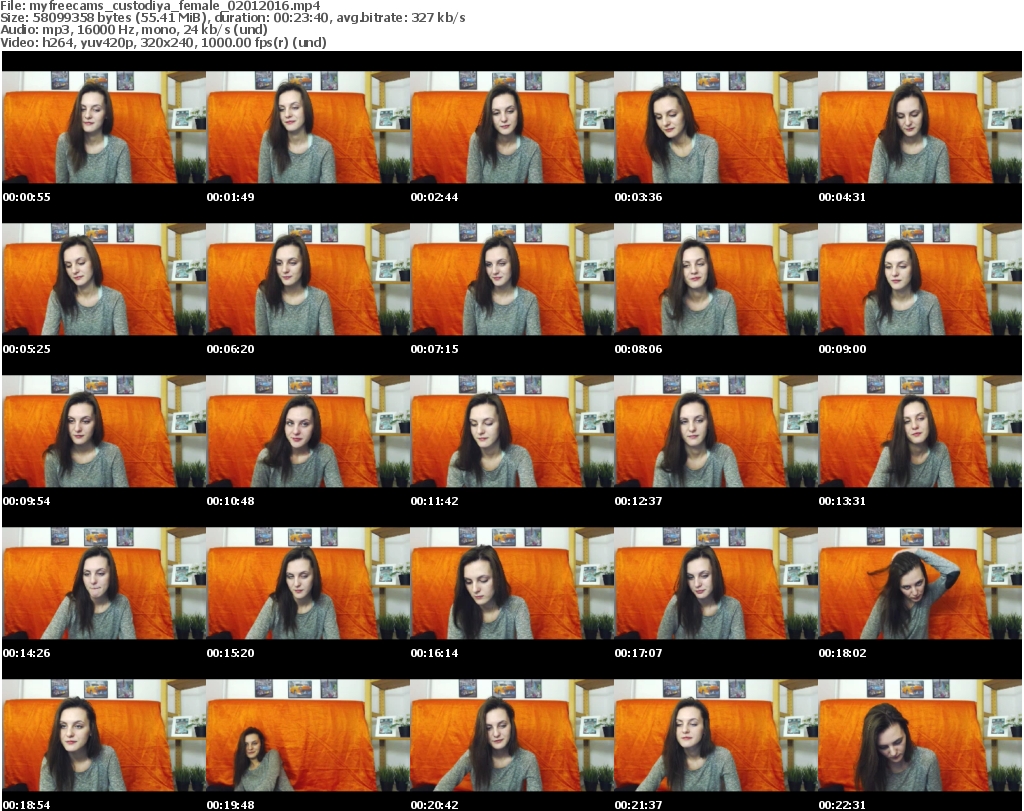Pick the frame captured at 00:10:48

click(x=308, y=432)
